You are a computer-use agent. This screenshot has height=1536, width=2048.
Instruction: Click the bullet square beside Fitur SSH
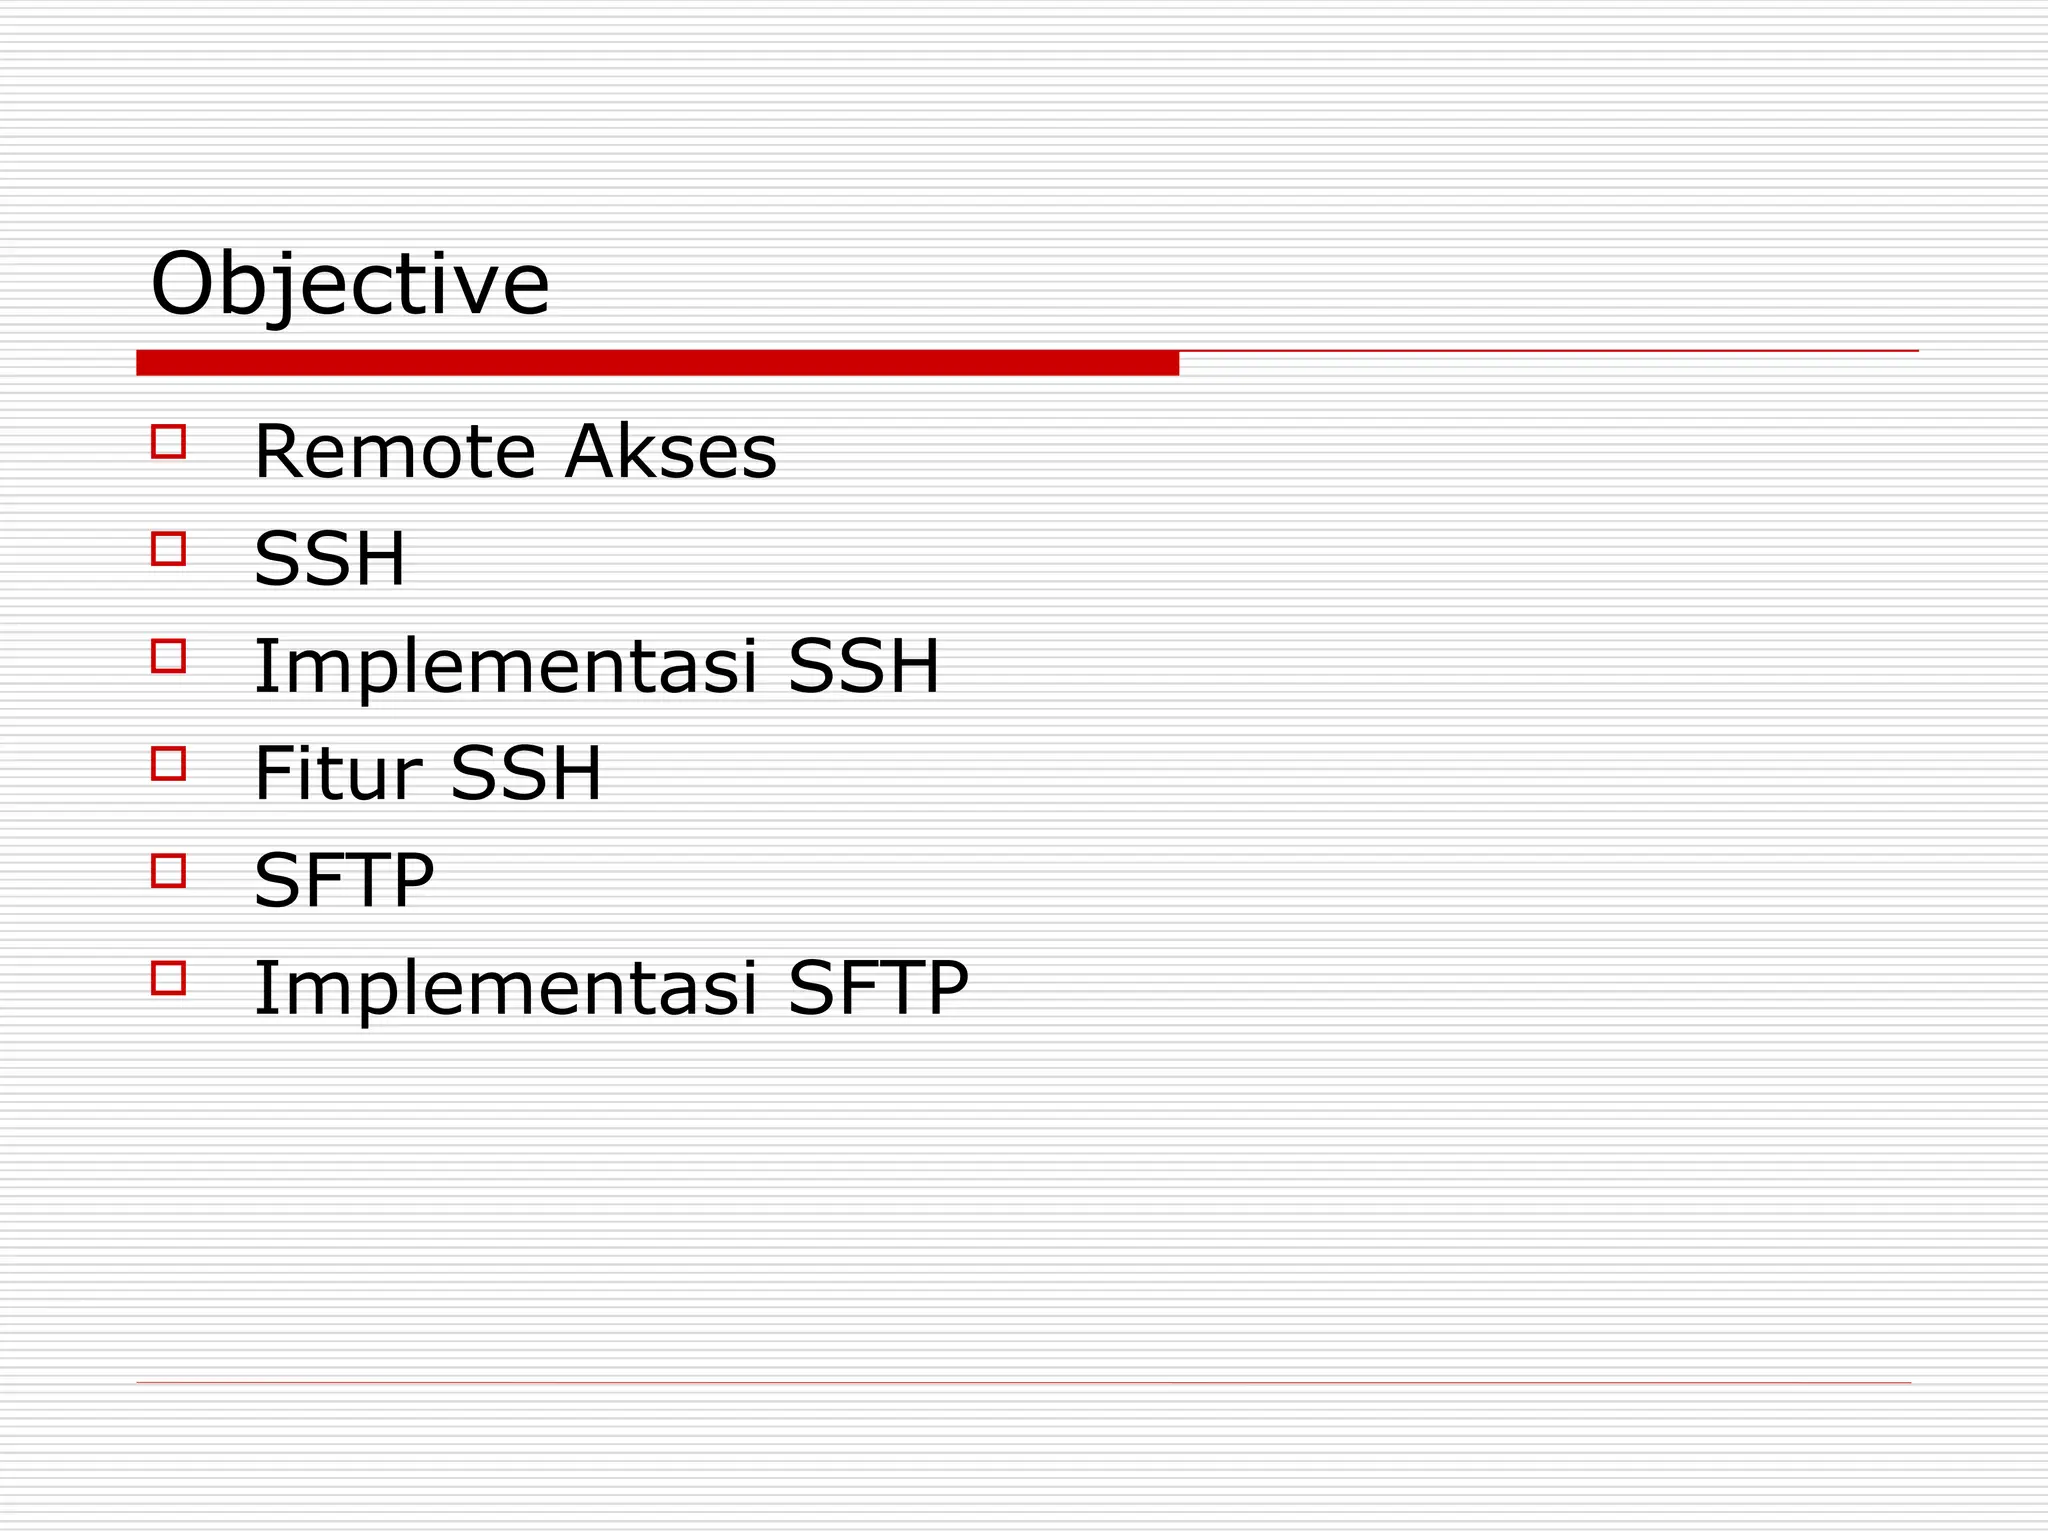[168, 763]
